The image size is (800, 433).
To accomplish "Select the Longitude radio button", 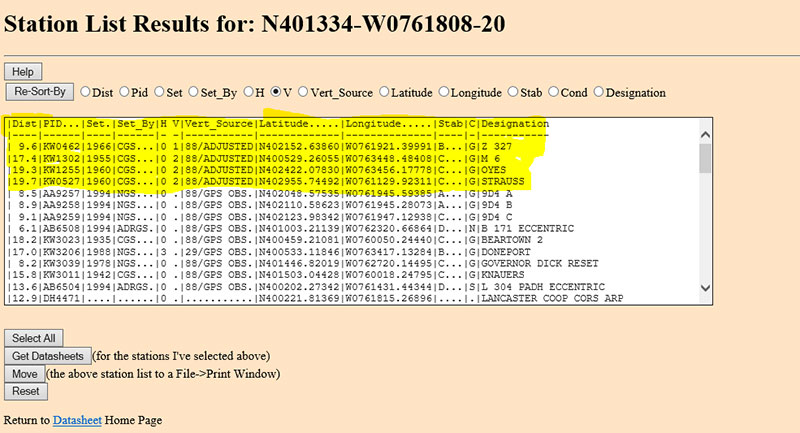I will pos(445,92).
